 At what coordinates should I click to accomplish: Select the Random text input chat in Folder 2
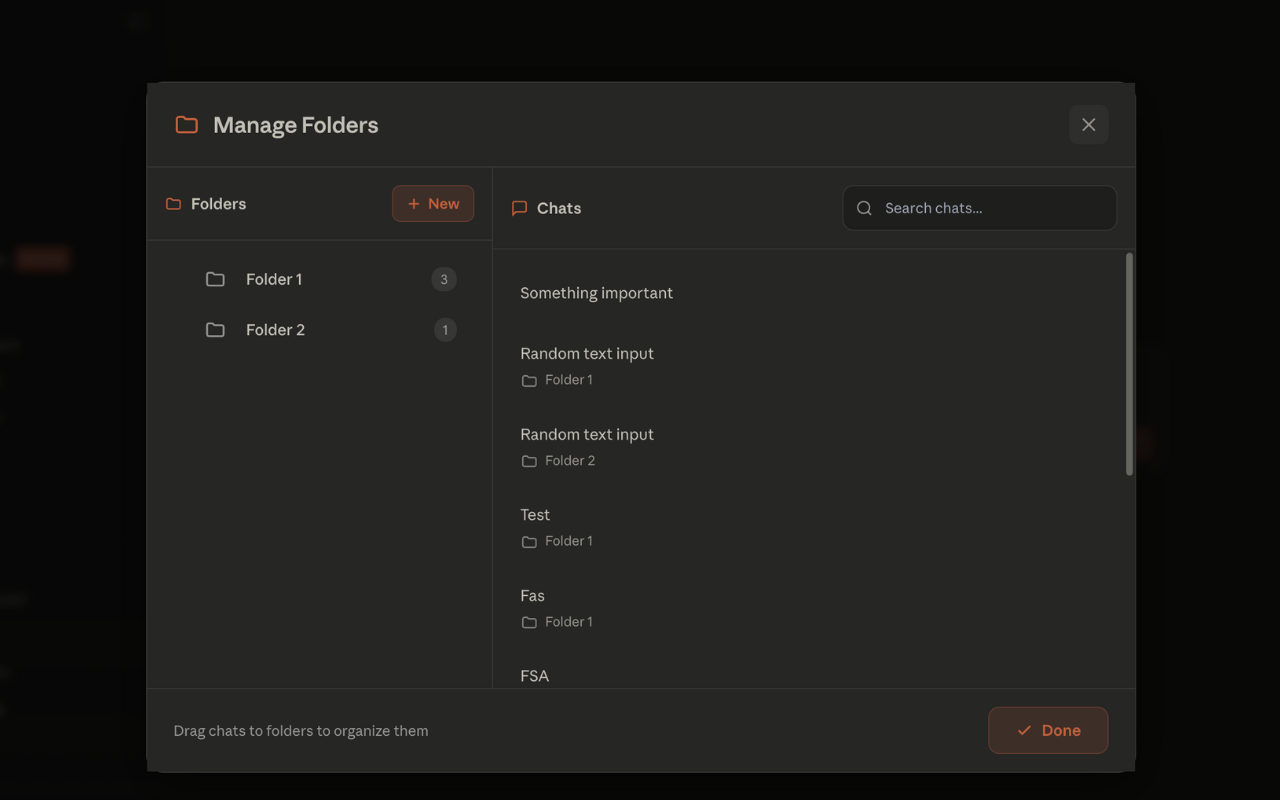587,435
